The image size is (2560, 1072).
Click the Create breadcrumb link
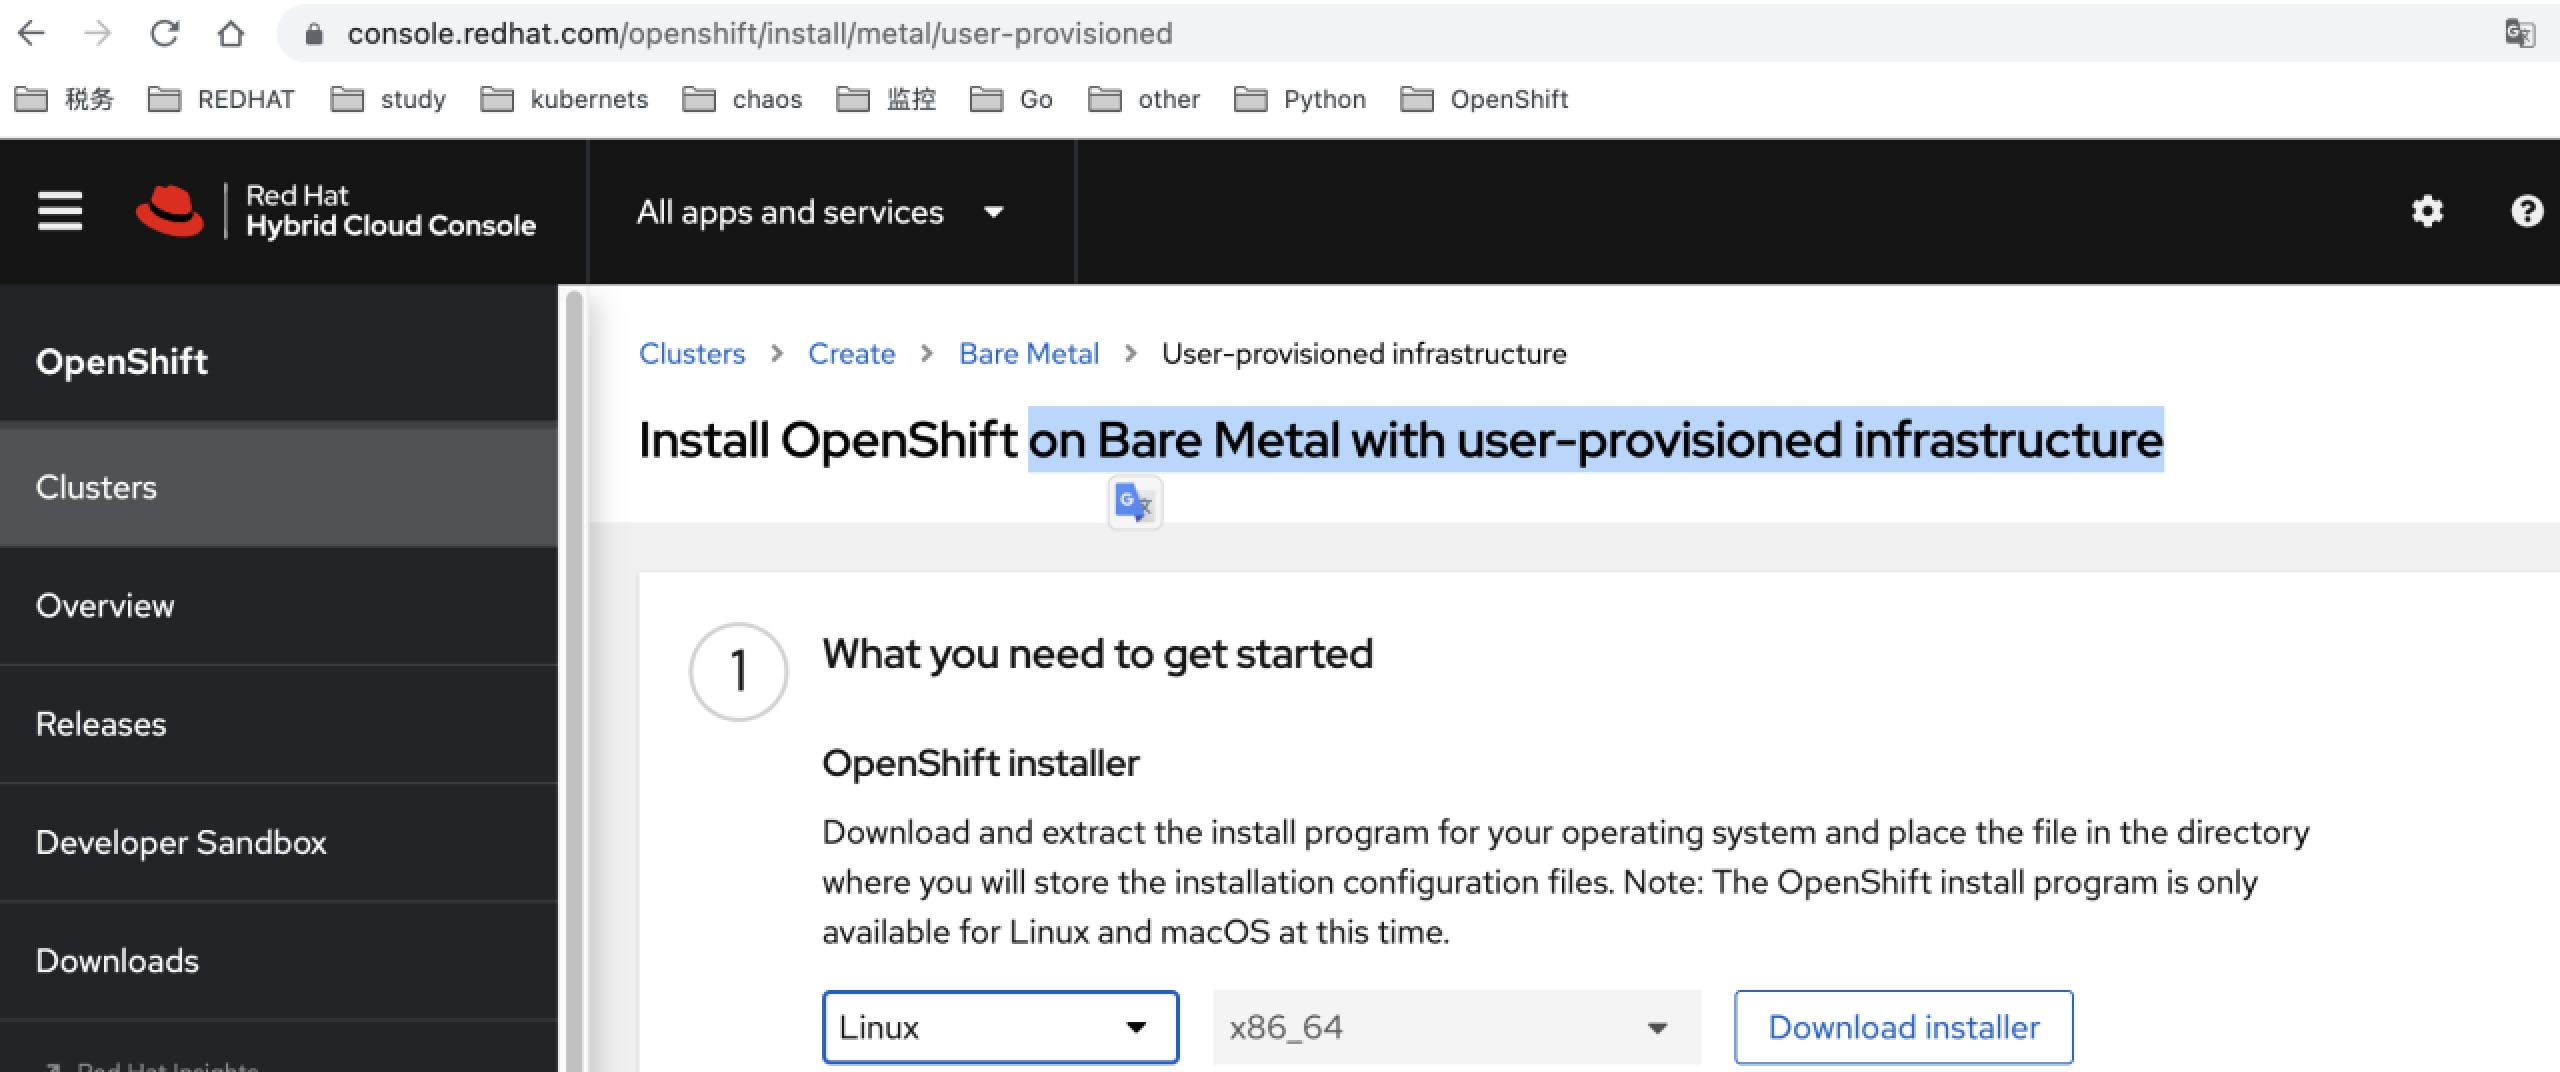[851, 353]
